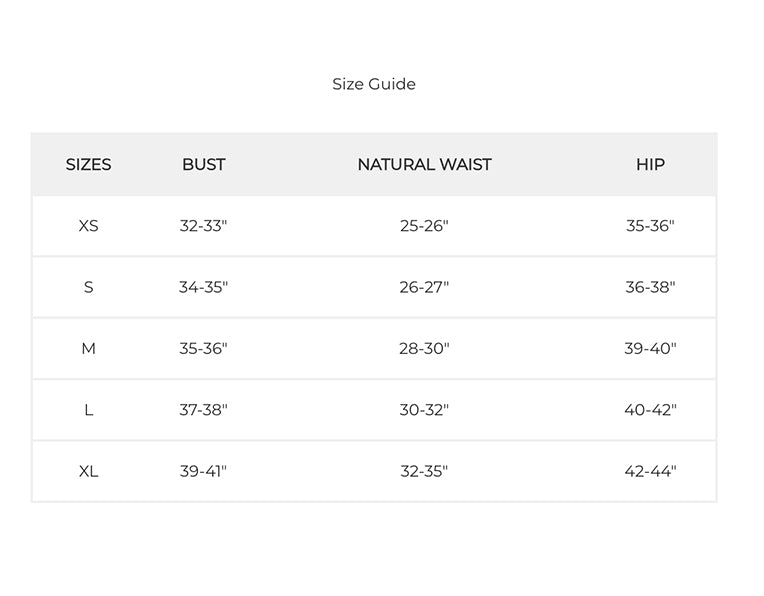Image resolution: width=764 pixels, height=596 pixels.
Task: Select the SIZES column header
Action: pyautogui.click(x=88, y=165)
